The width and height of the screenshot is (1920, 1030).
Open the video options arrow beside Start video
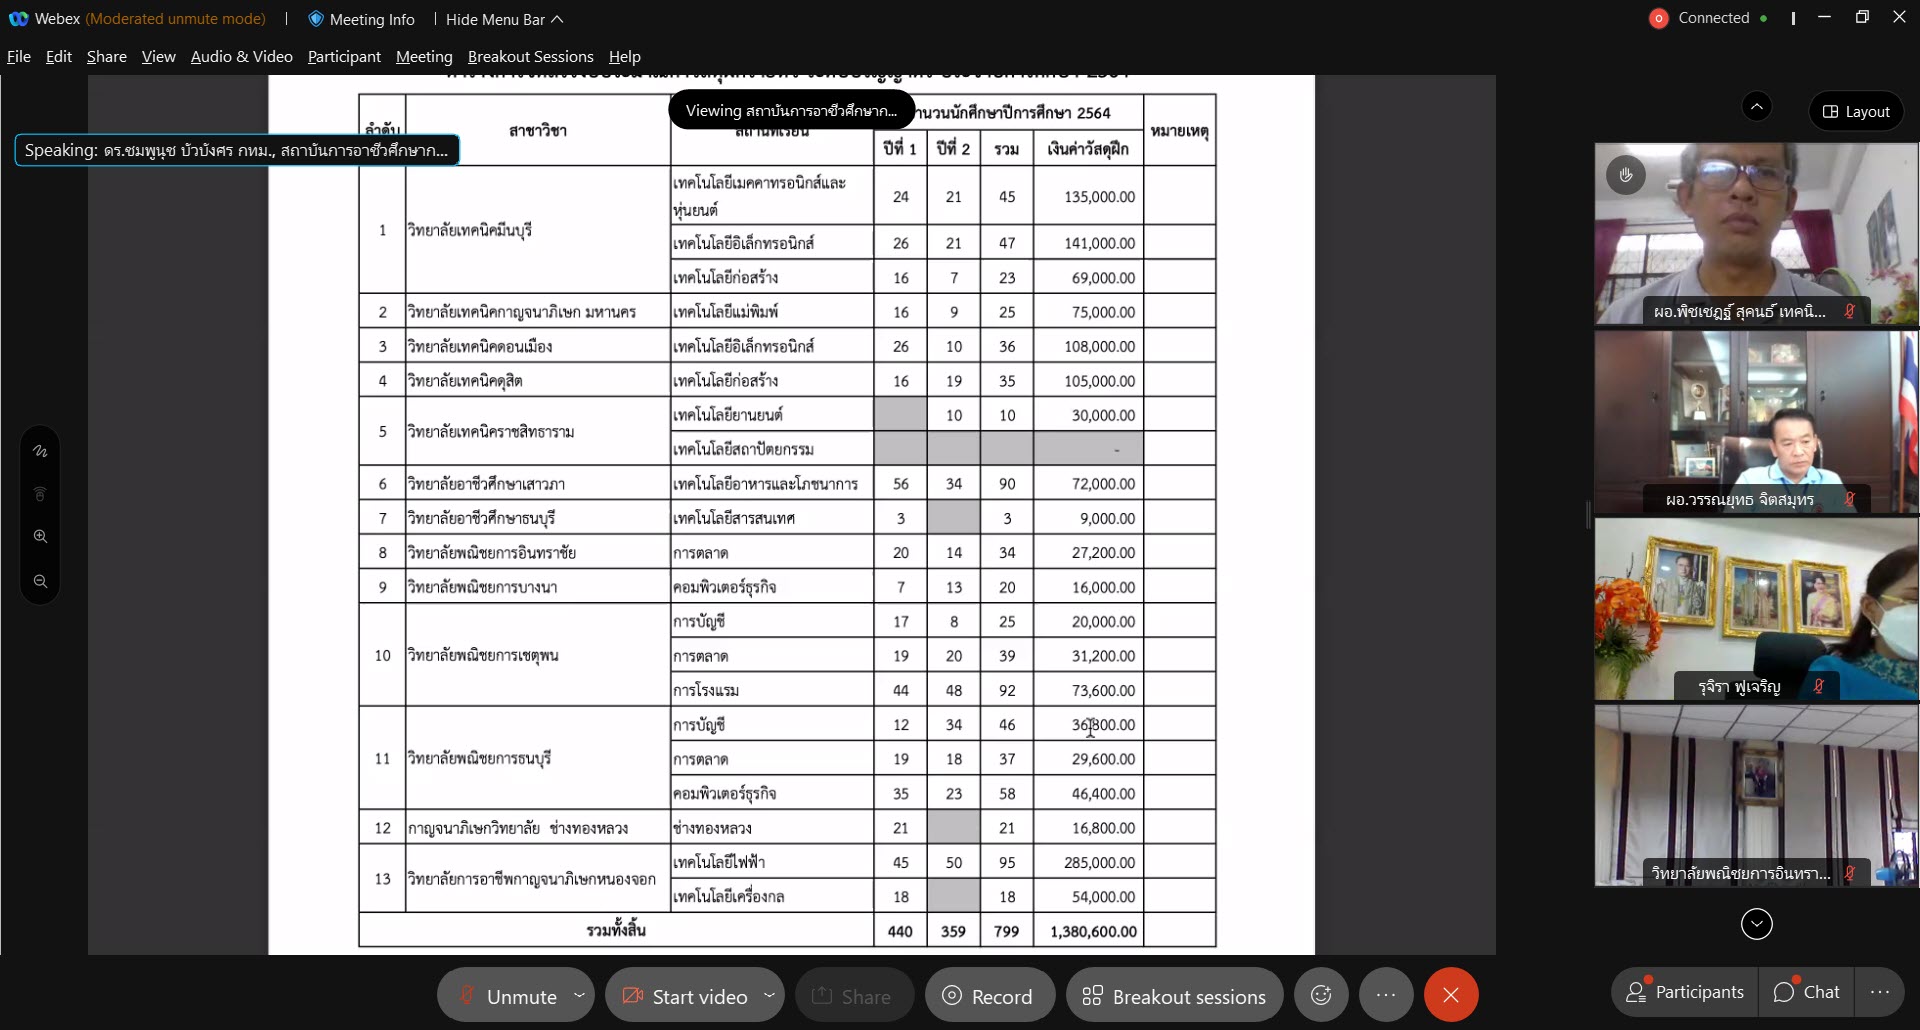(769, 995)
